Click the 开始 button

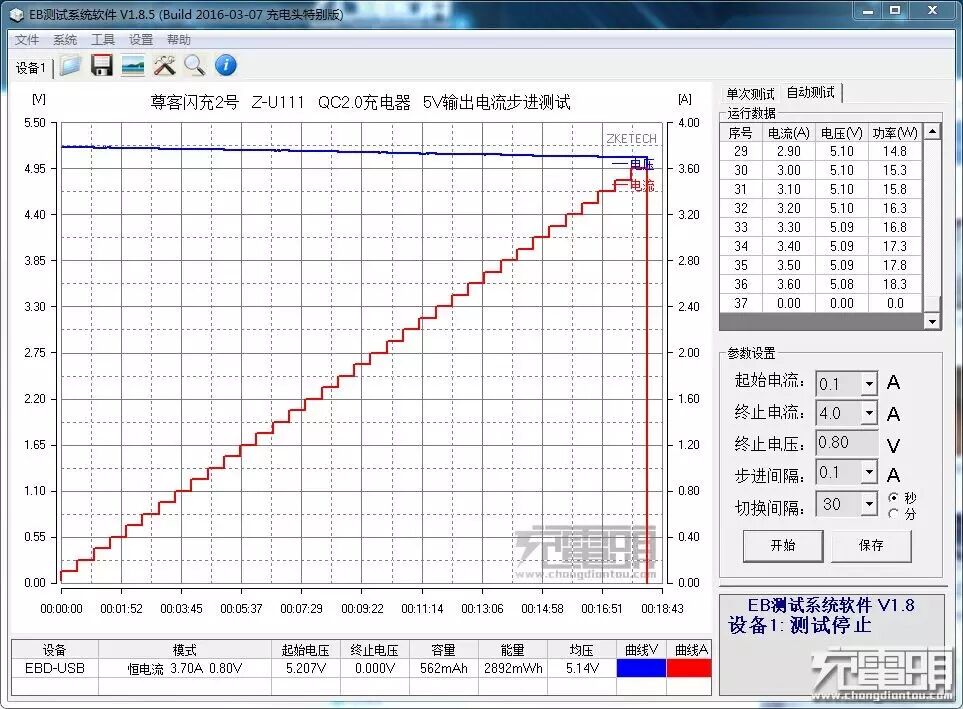(x=783, y=546)
